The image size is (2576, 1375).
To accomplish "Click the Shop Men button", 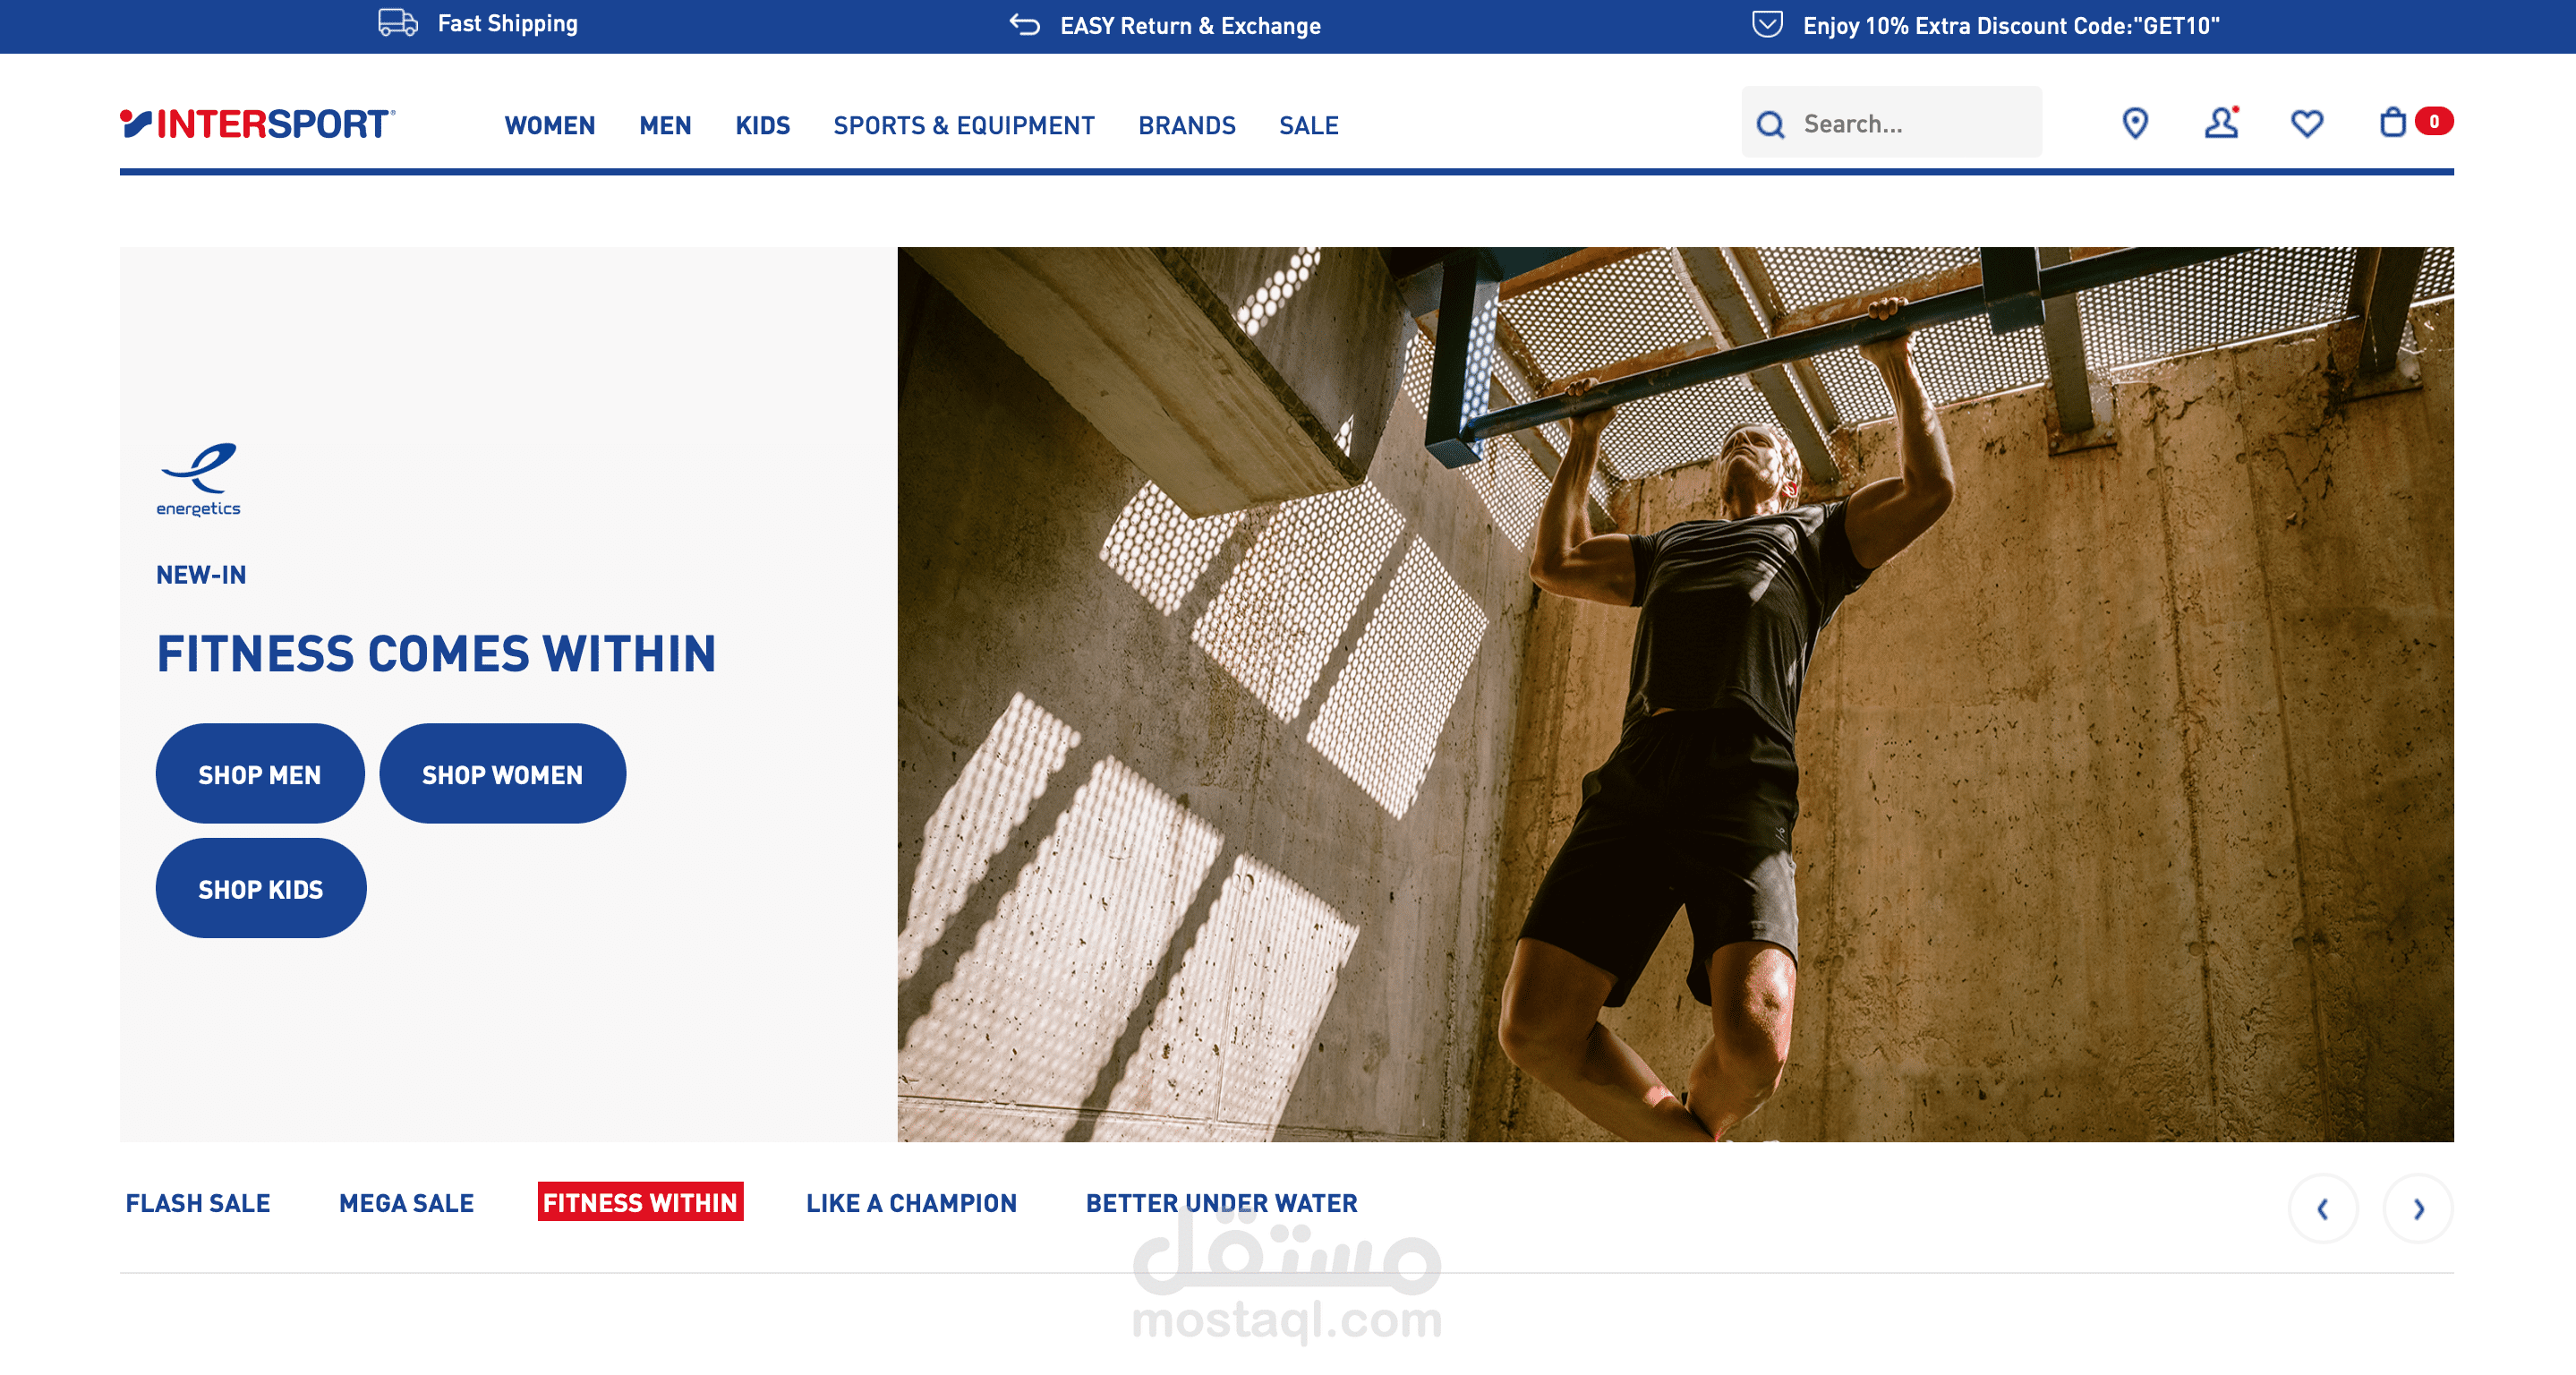I will click(x=260, y=774).
